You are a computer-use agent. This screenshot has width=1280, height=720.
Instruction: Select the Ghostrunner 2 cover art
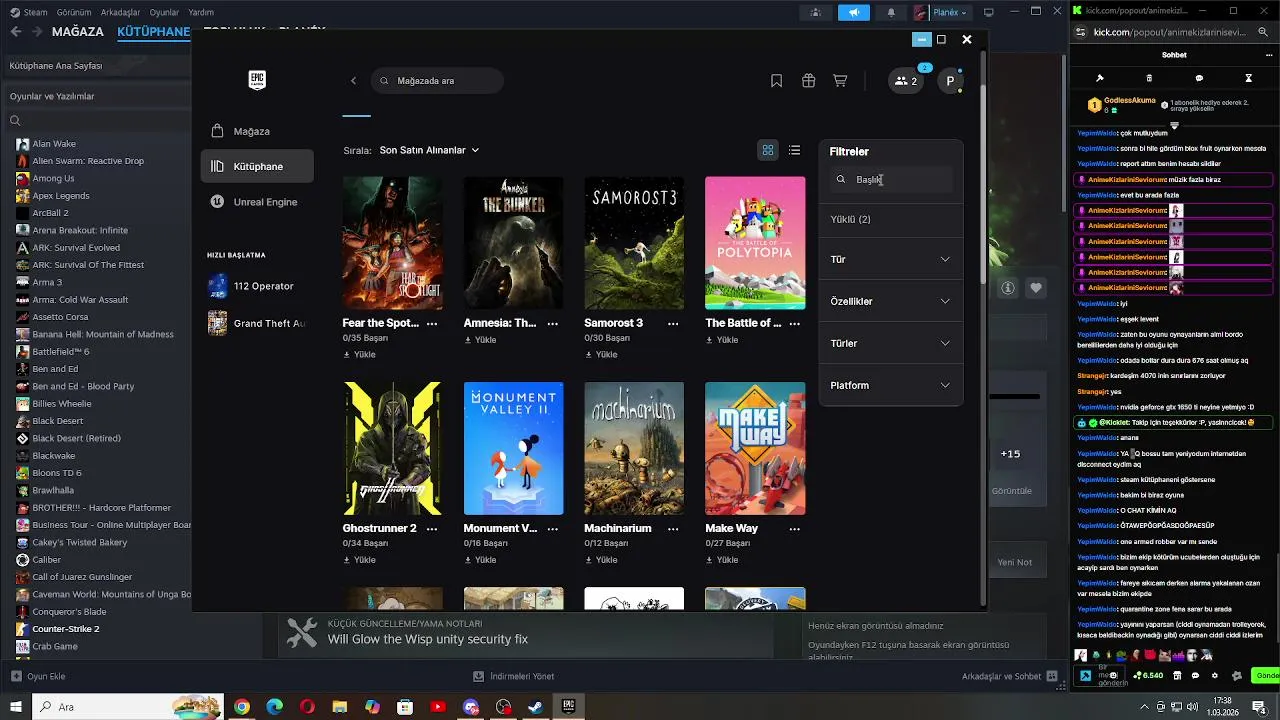[392, 448]
